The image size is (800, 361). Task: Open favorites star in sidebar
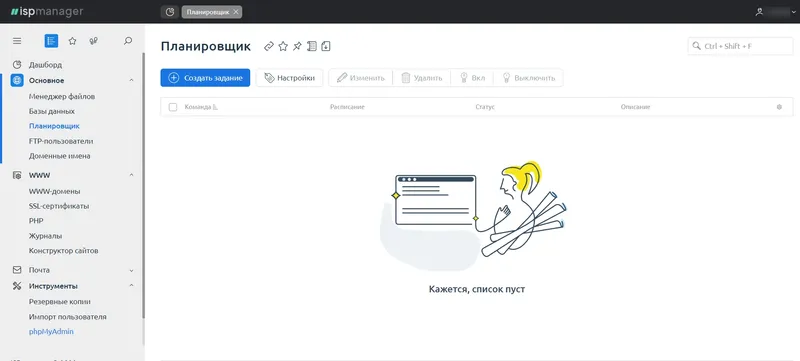pyautogui.click(x=72, y=41)
